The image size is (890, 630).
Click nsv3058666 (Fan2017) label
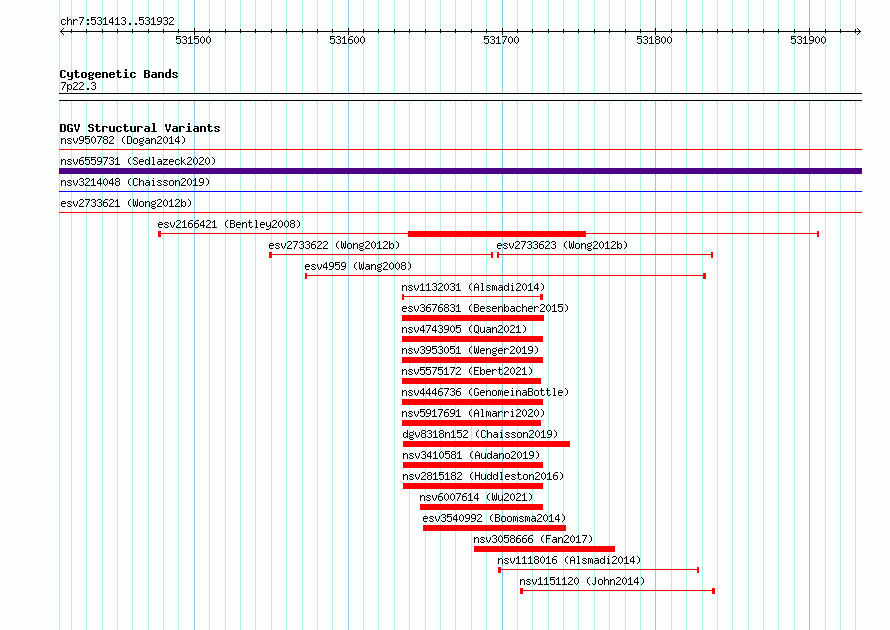(x=533, y=539)
